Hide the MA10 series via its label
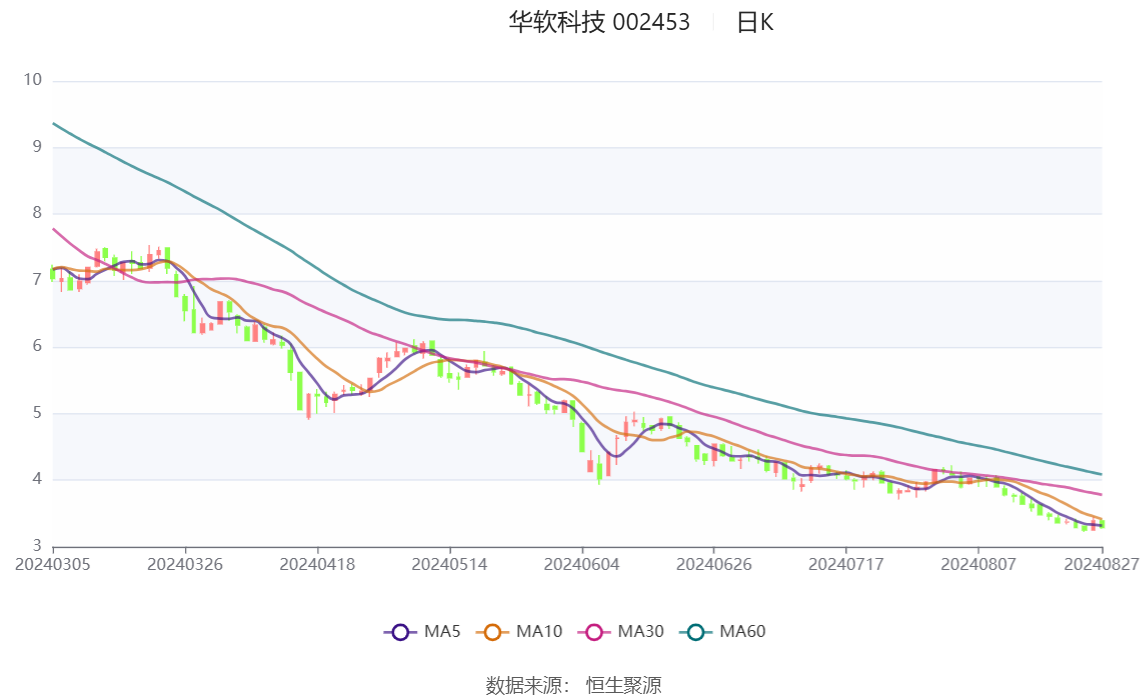Viewport: 1147px width, 699px height. pos(539,632)
